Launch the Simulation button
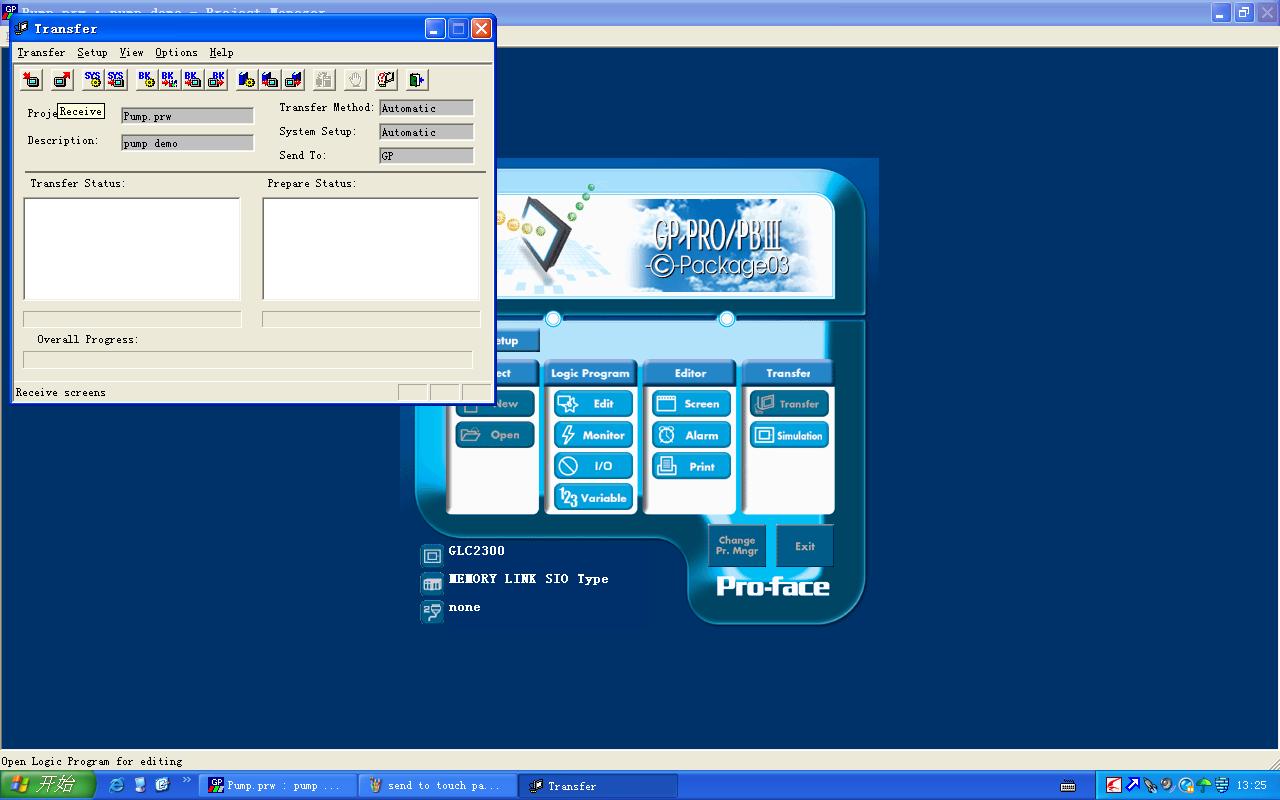 [x=789, y=435]
